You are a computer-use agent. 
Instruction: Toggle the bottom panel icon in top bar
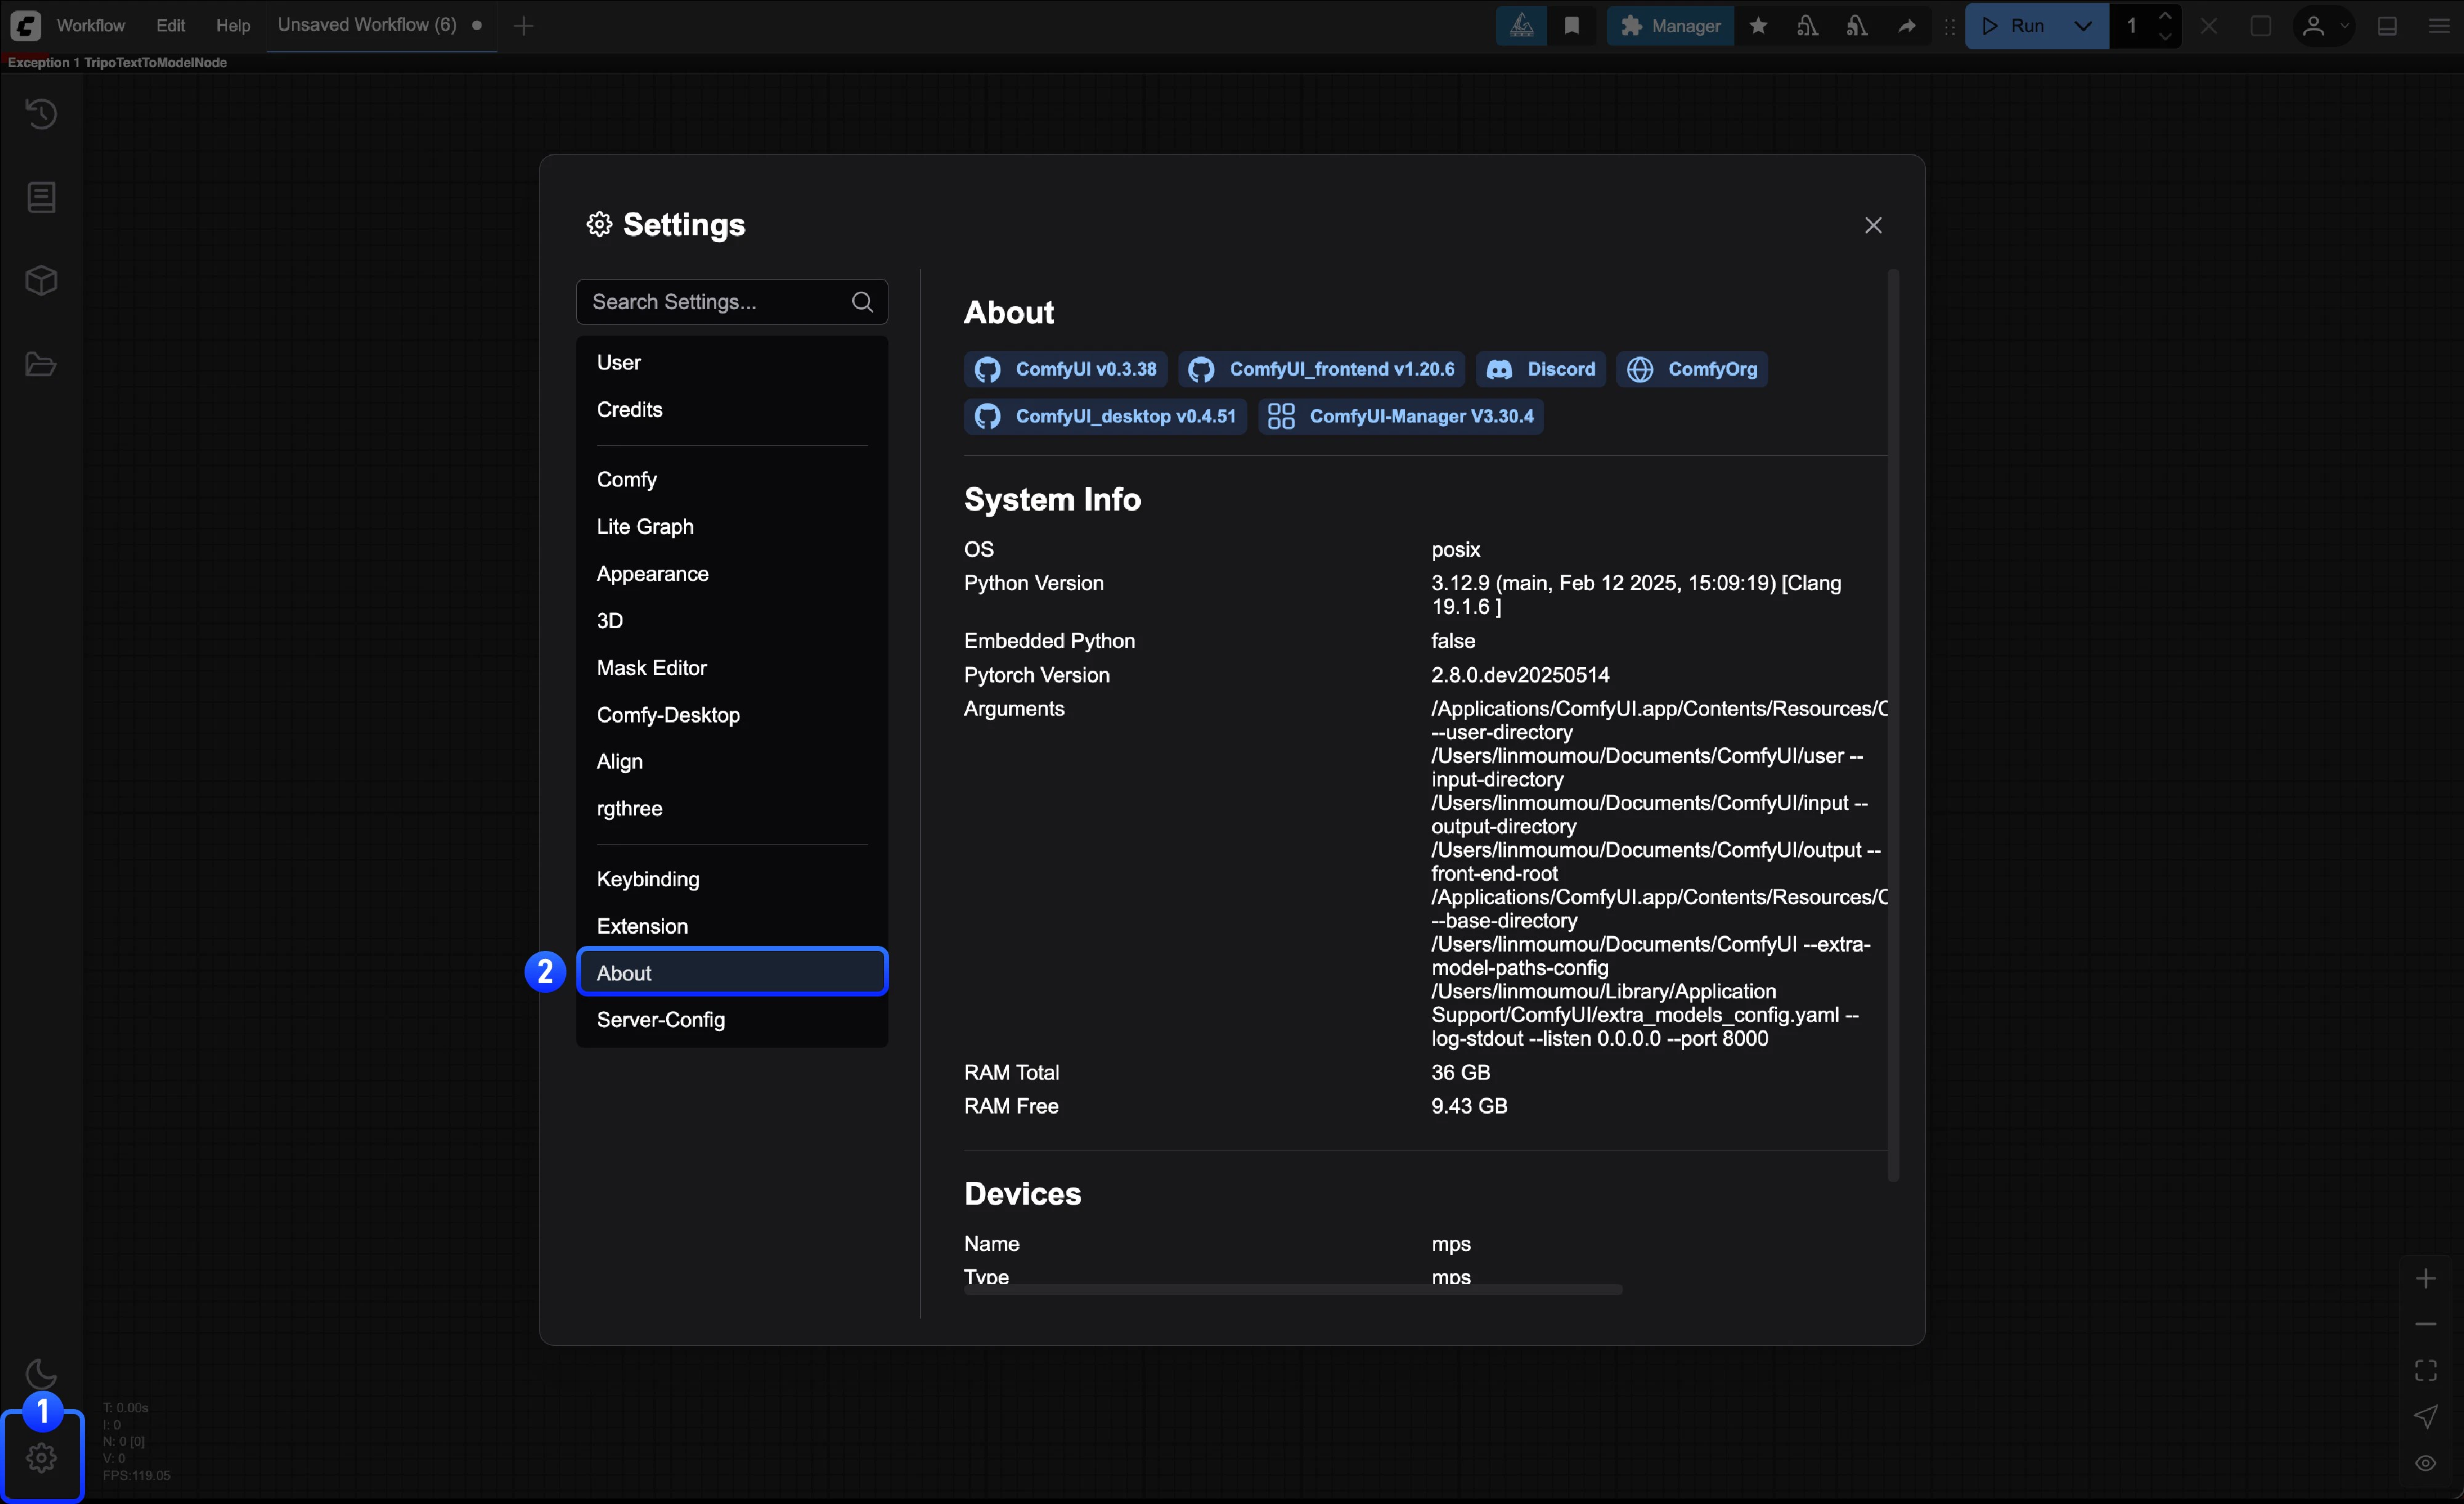2387,26
